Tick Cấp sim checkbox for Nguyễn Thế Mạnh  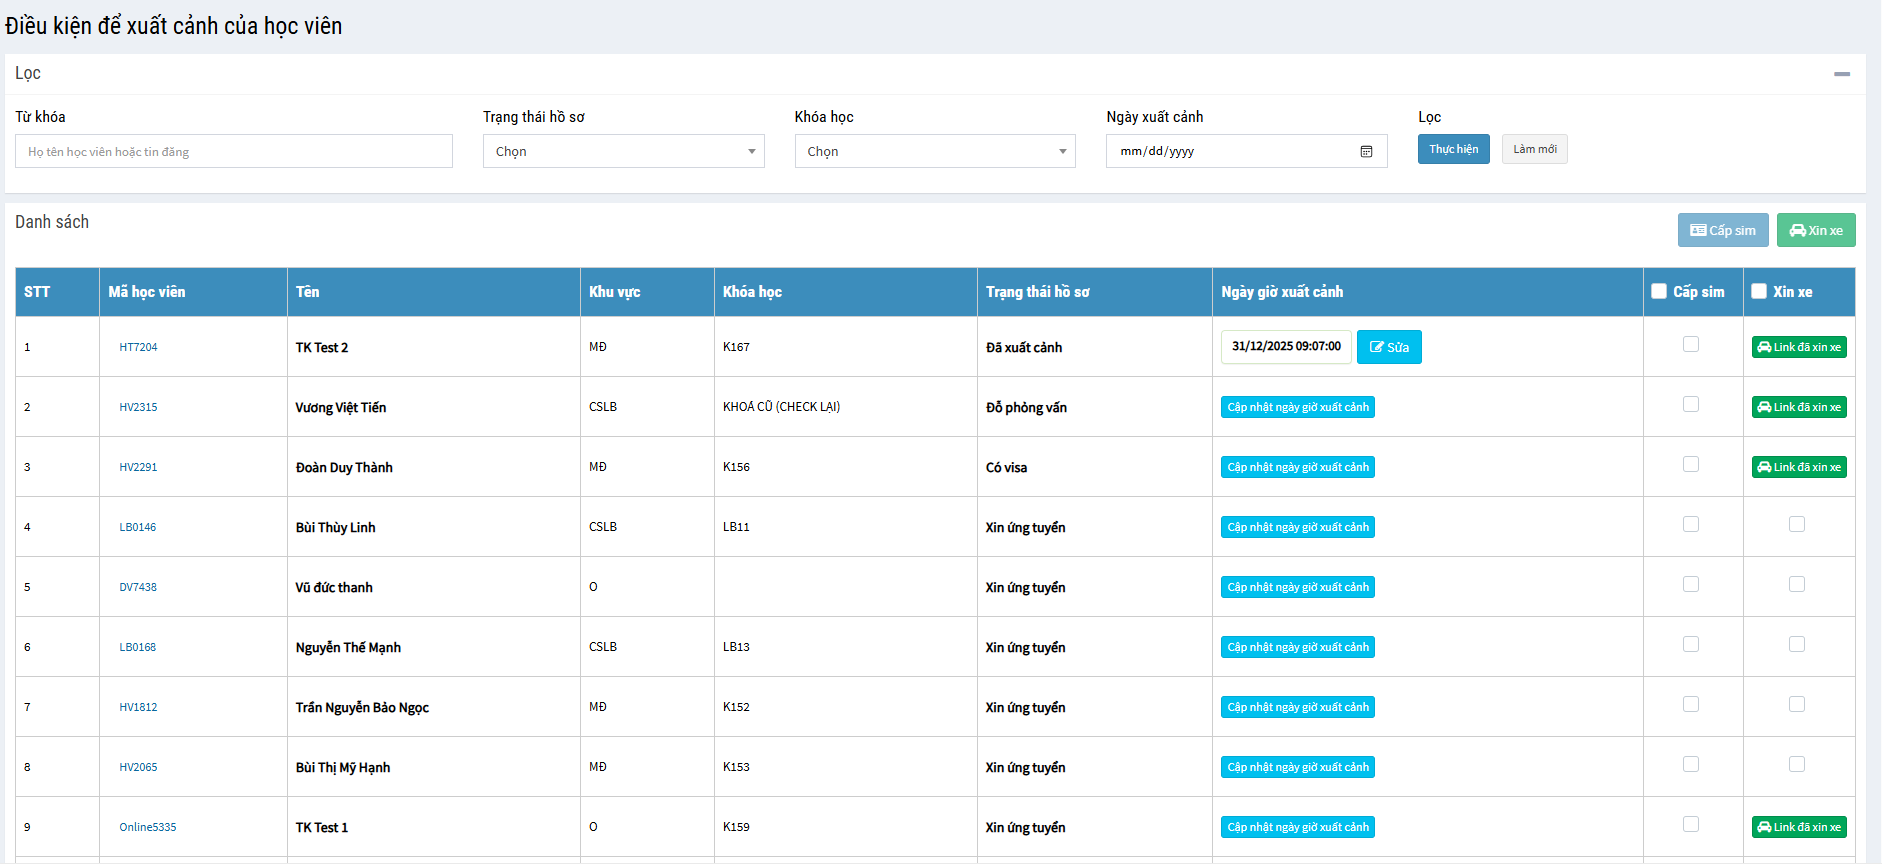1691,644
